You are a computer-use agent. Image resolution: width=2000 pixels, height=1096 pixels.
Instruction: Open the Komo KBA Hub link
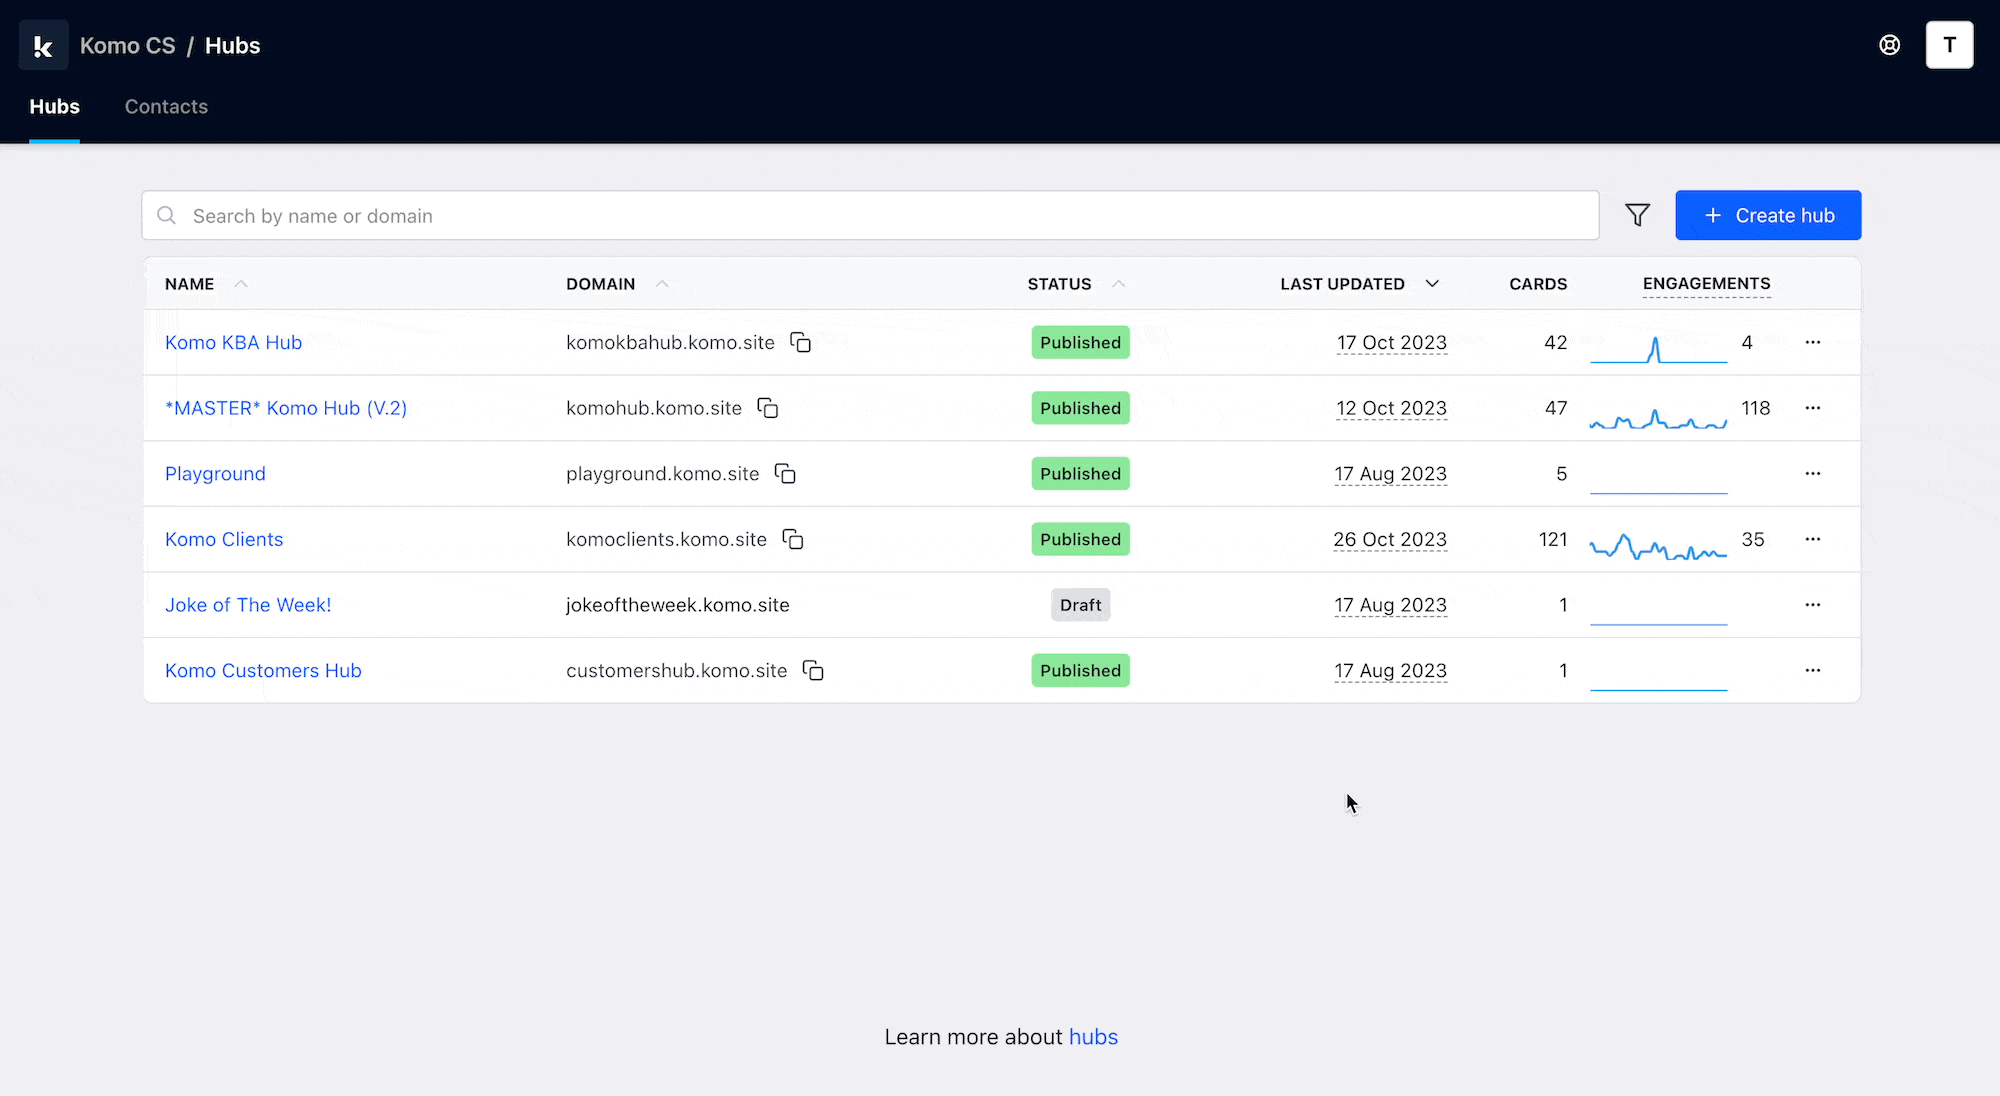pos(233,343)
